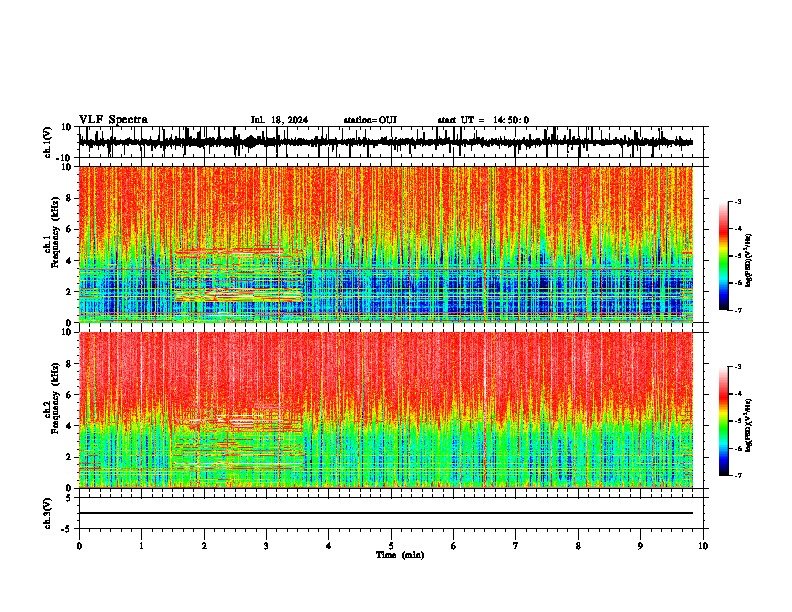The image size is (792, 612).
Task: Click the "8" tick on ch.2 frequency axis
Action: pyautogui.click(x=70, y=364)
